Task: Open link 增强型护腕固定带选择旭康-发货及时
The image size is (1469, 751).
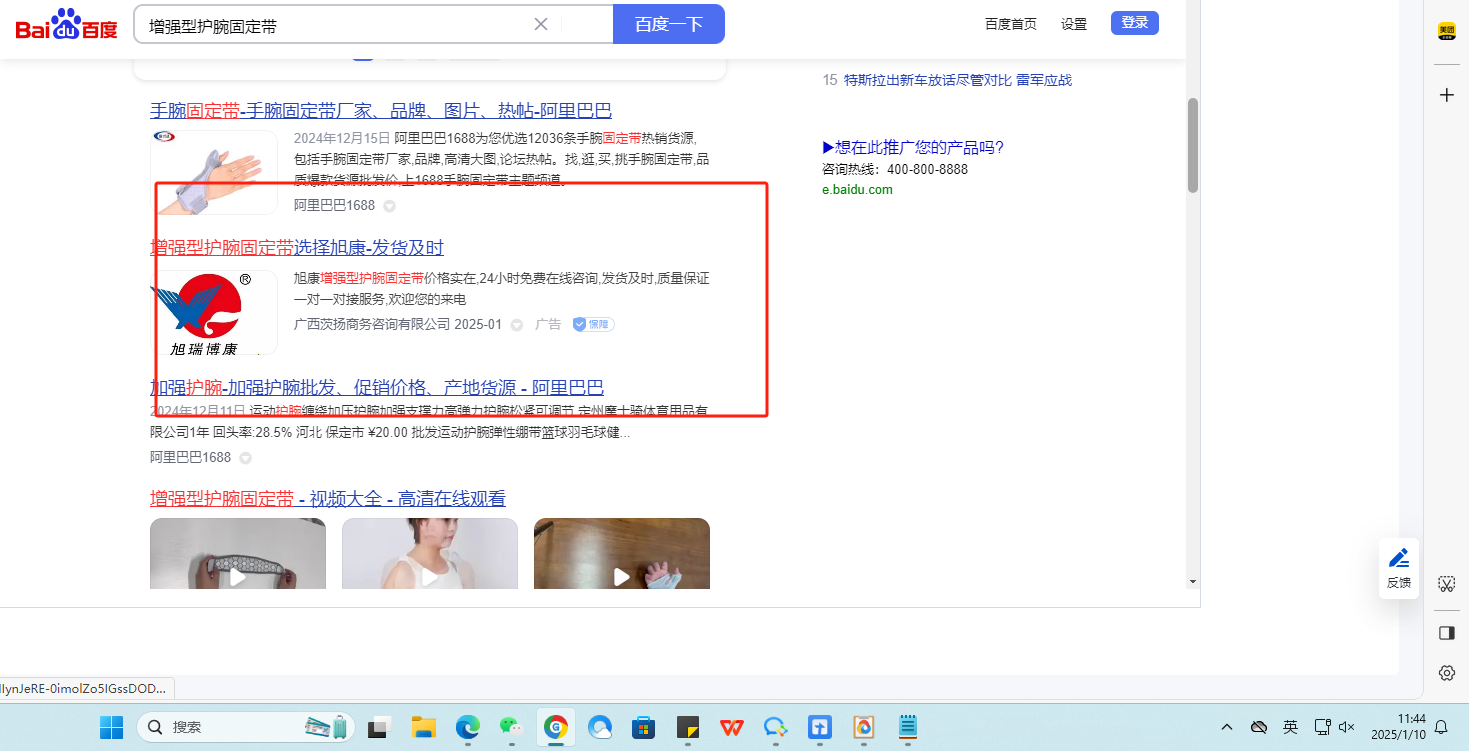Action: click(x=297, y=248)
